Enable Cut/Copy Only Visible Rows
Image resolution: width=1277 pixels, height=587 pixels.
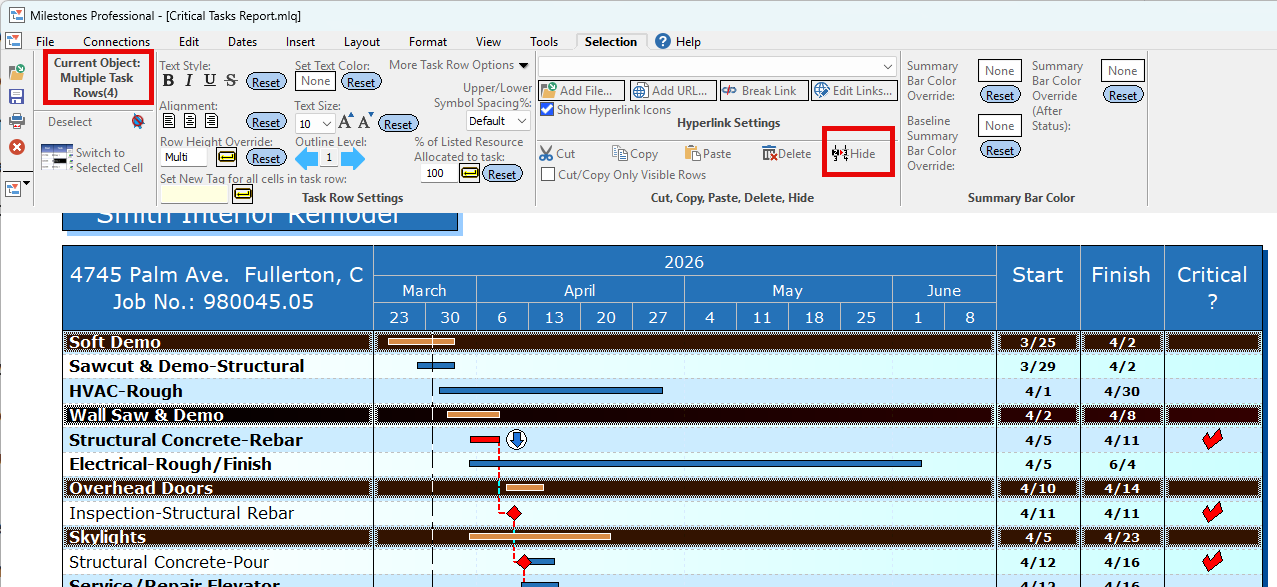pyautogui.click(x=548, y=175)
